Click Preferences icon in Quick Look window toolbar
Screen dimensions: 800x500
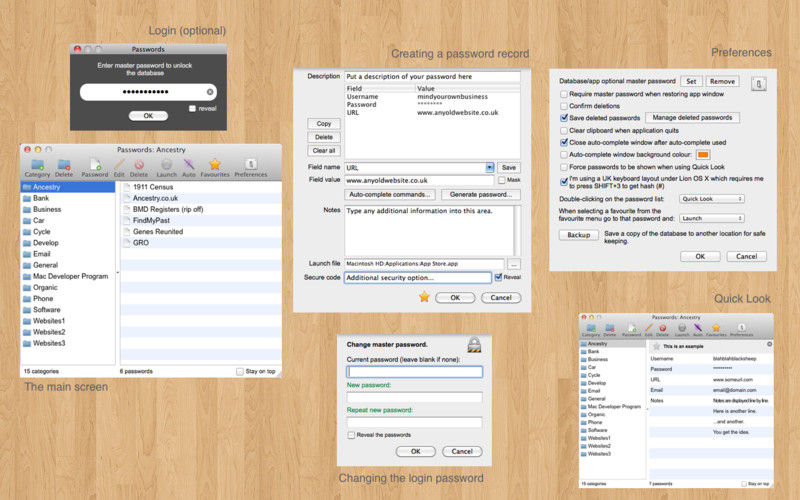click(x=741, y=328)
